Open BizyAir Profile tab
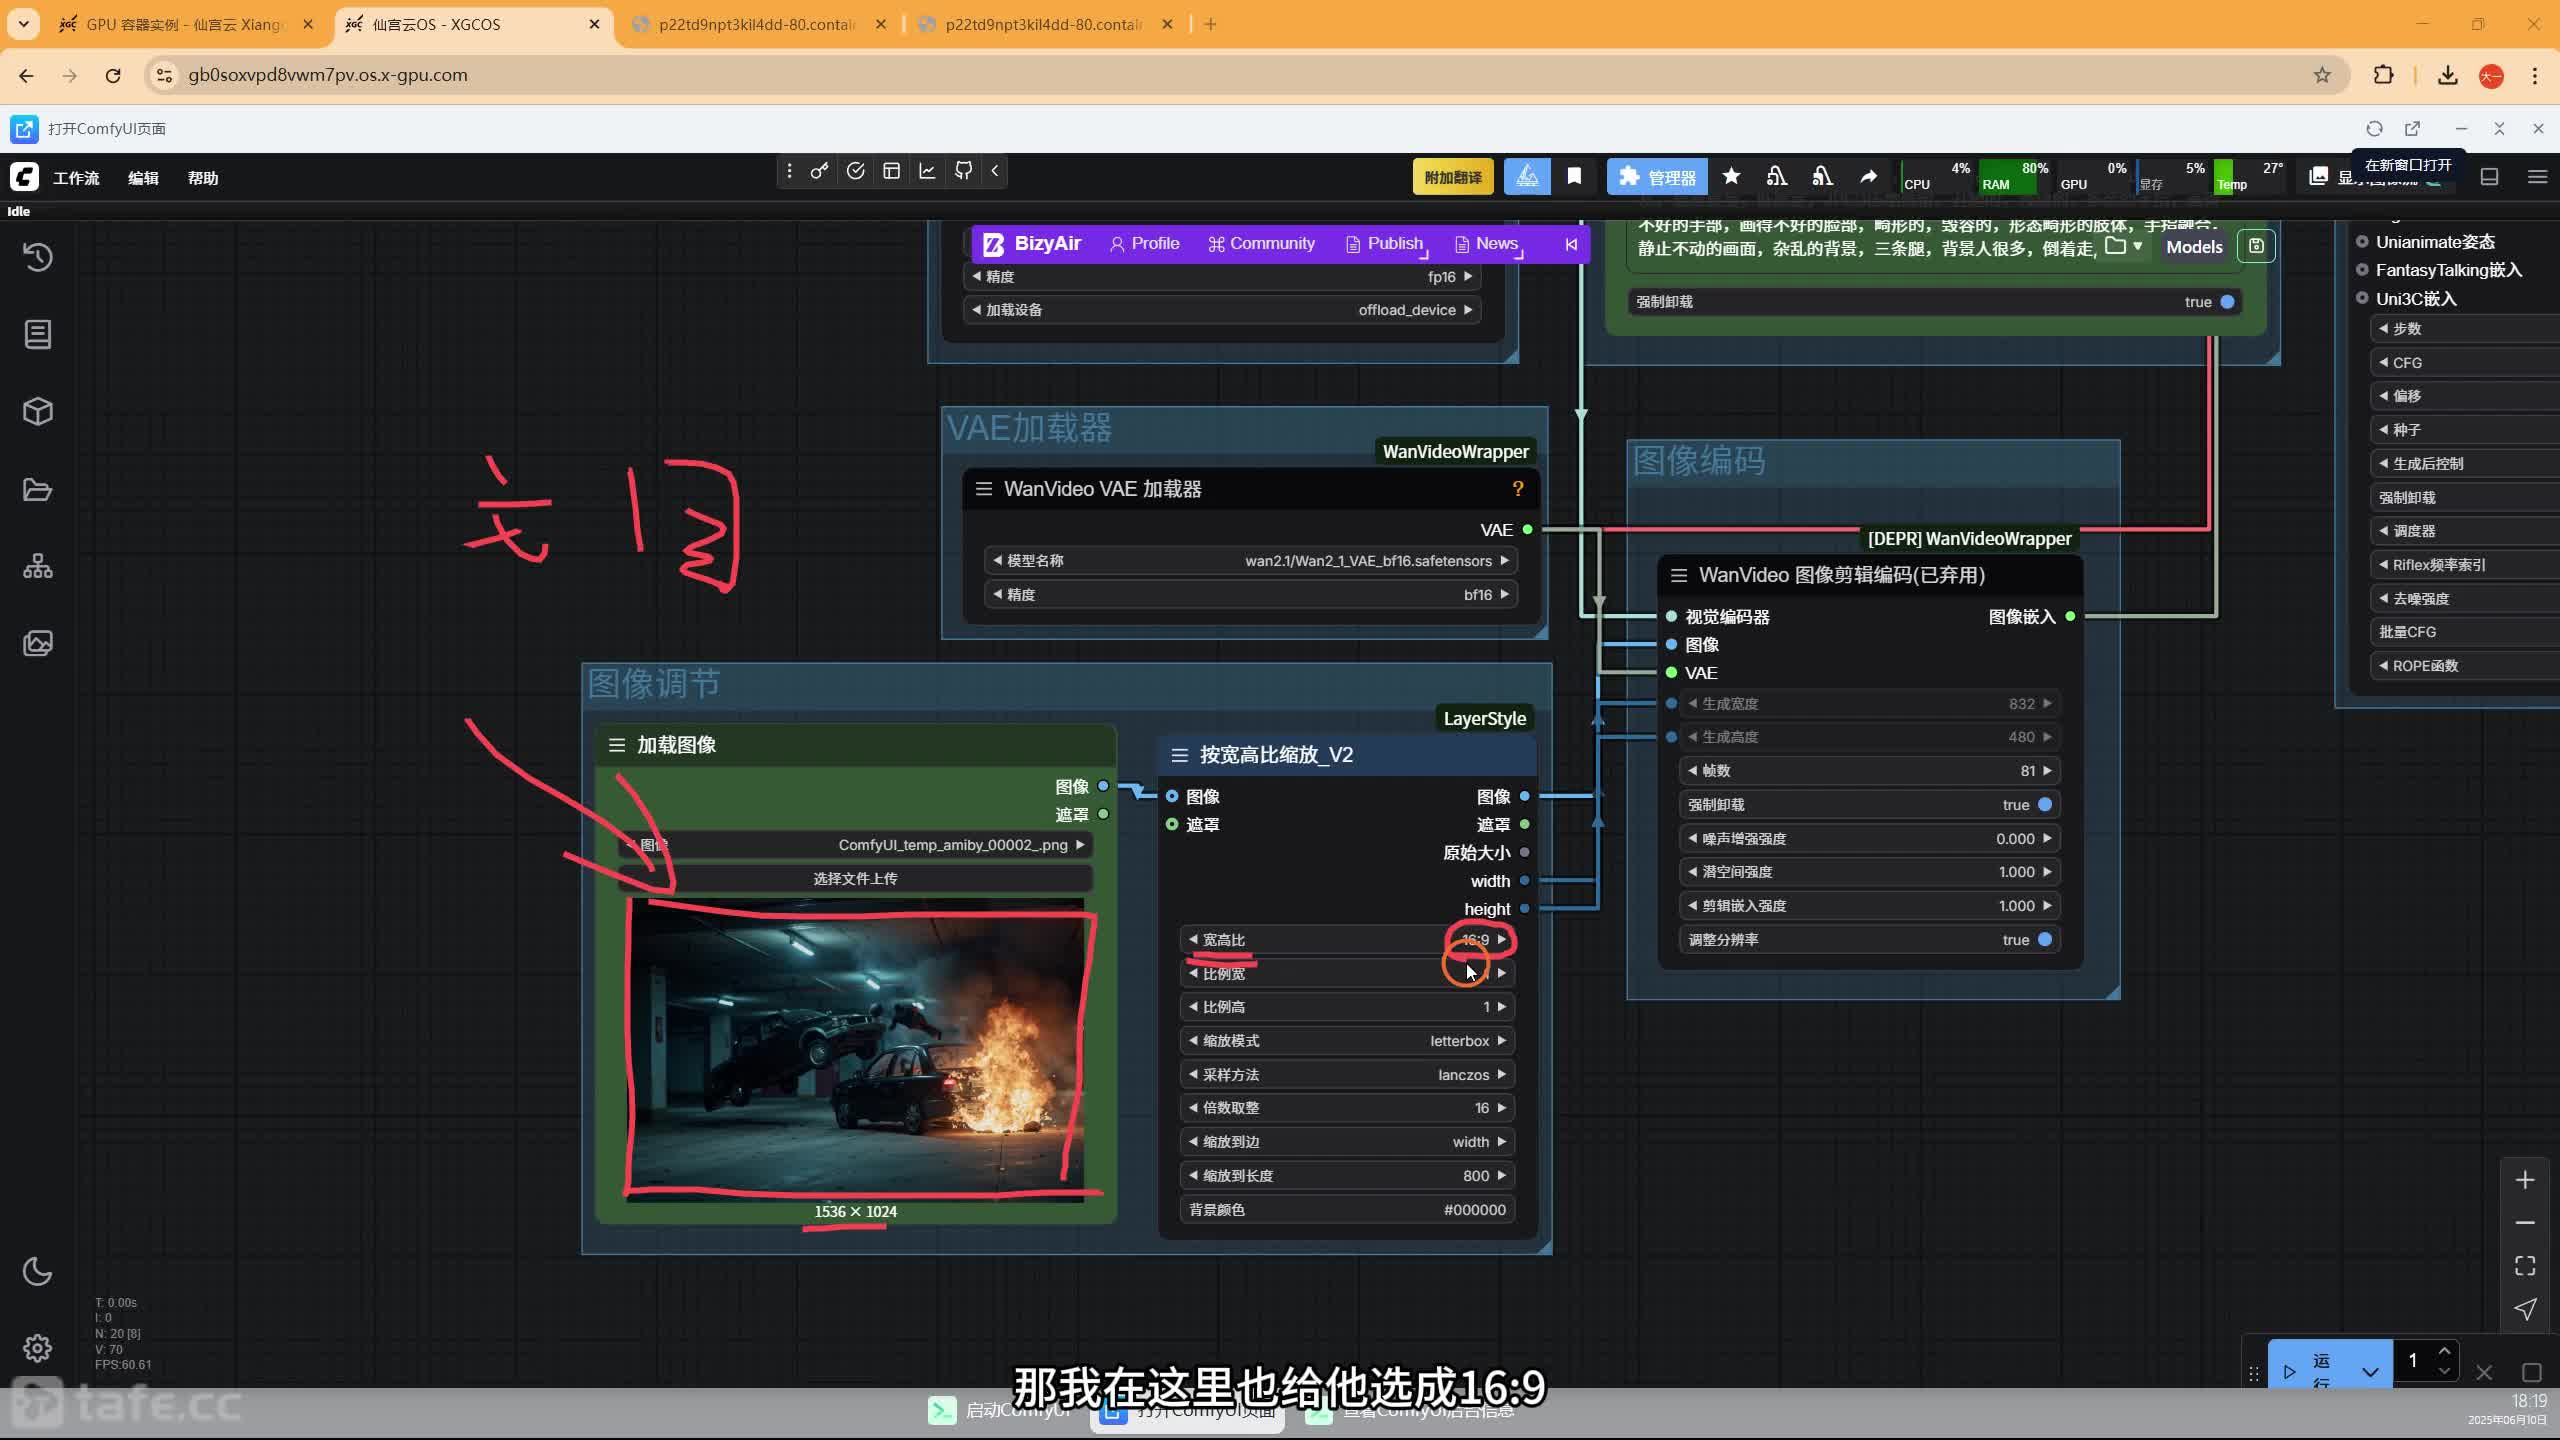Screen dimensions: 2560x1440 pyautogui.click(x=1144, y=244)
